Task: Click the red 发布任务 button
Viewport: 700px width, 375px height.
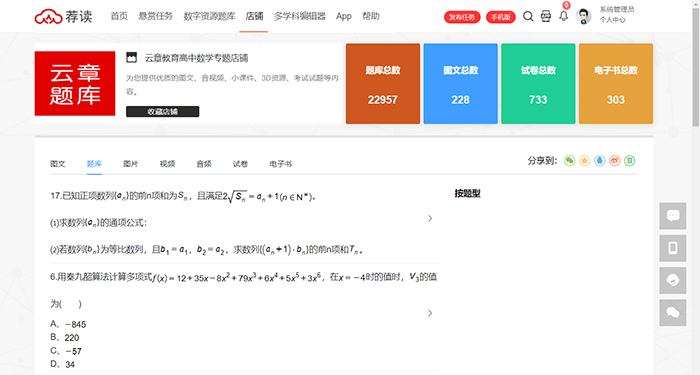Action: 462,17
